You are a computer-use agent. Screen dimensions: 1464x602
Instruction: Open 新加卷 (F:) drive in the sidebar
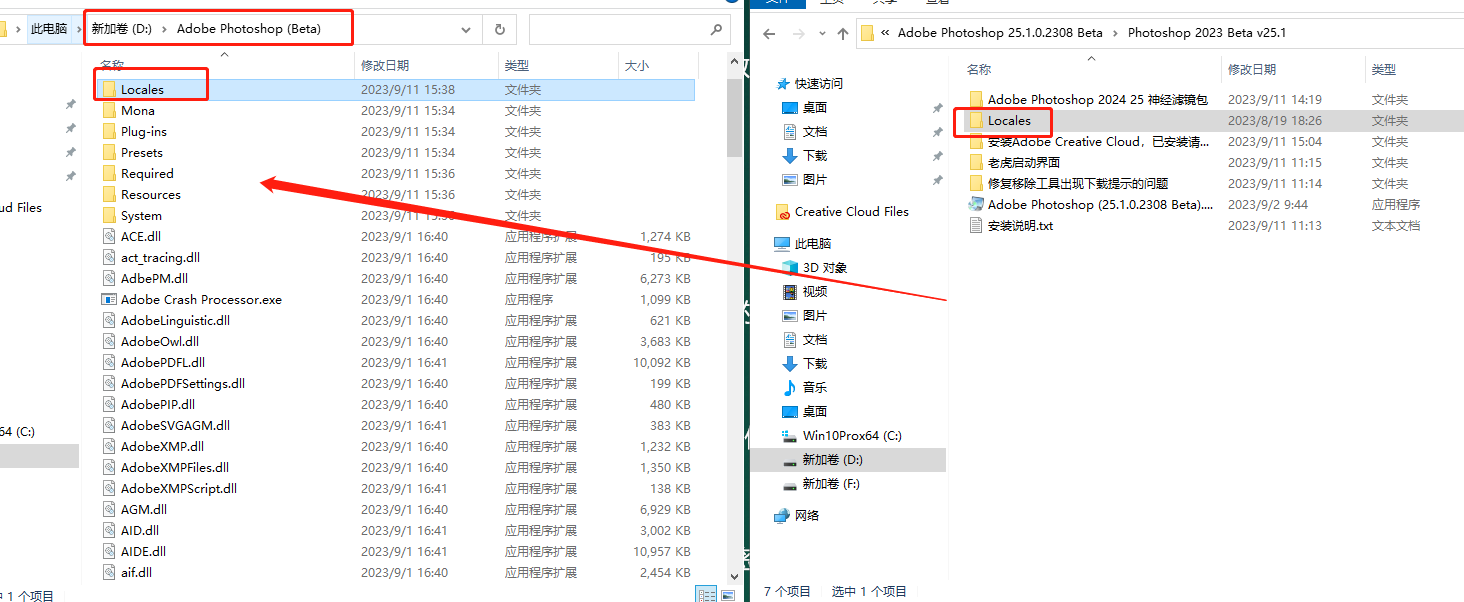(x=831, y=483)
